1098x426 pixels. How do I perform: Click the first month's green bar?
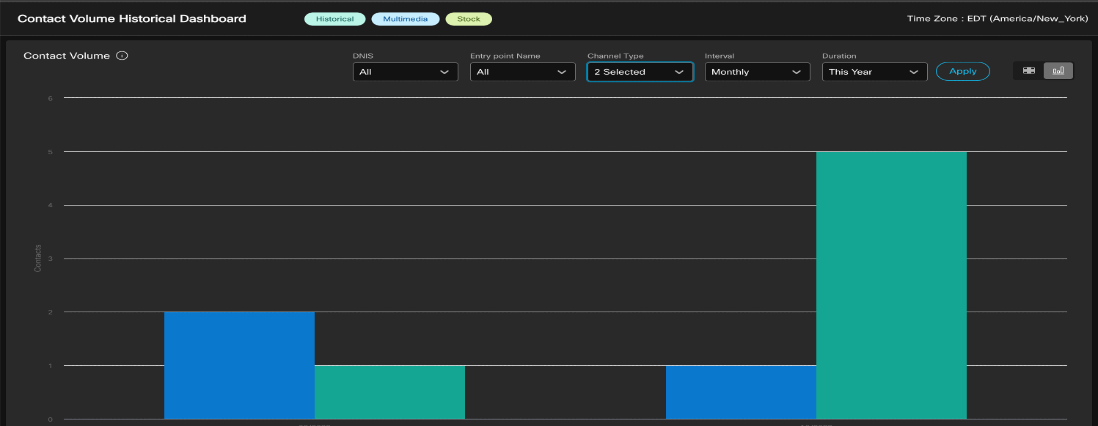(390, 391)
